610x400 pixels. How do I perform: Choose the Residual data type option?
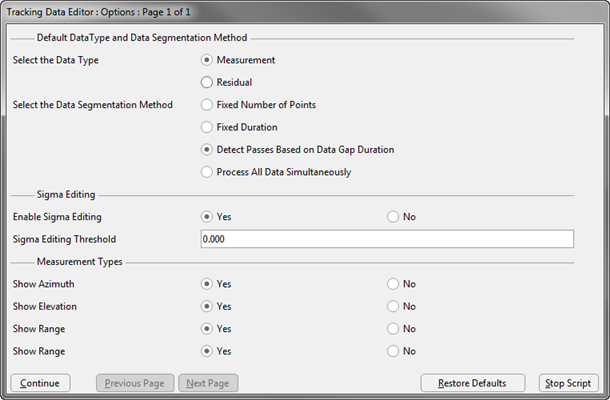[207, 82]
